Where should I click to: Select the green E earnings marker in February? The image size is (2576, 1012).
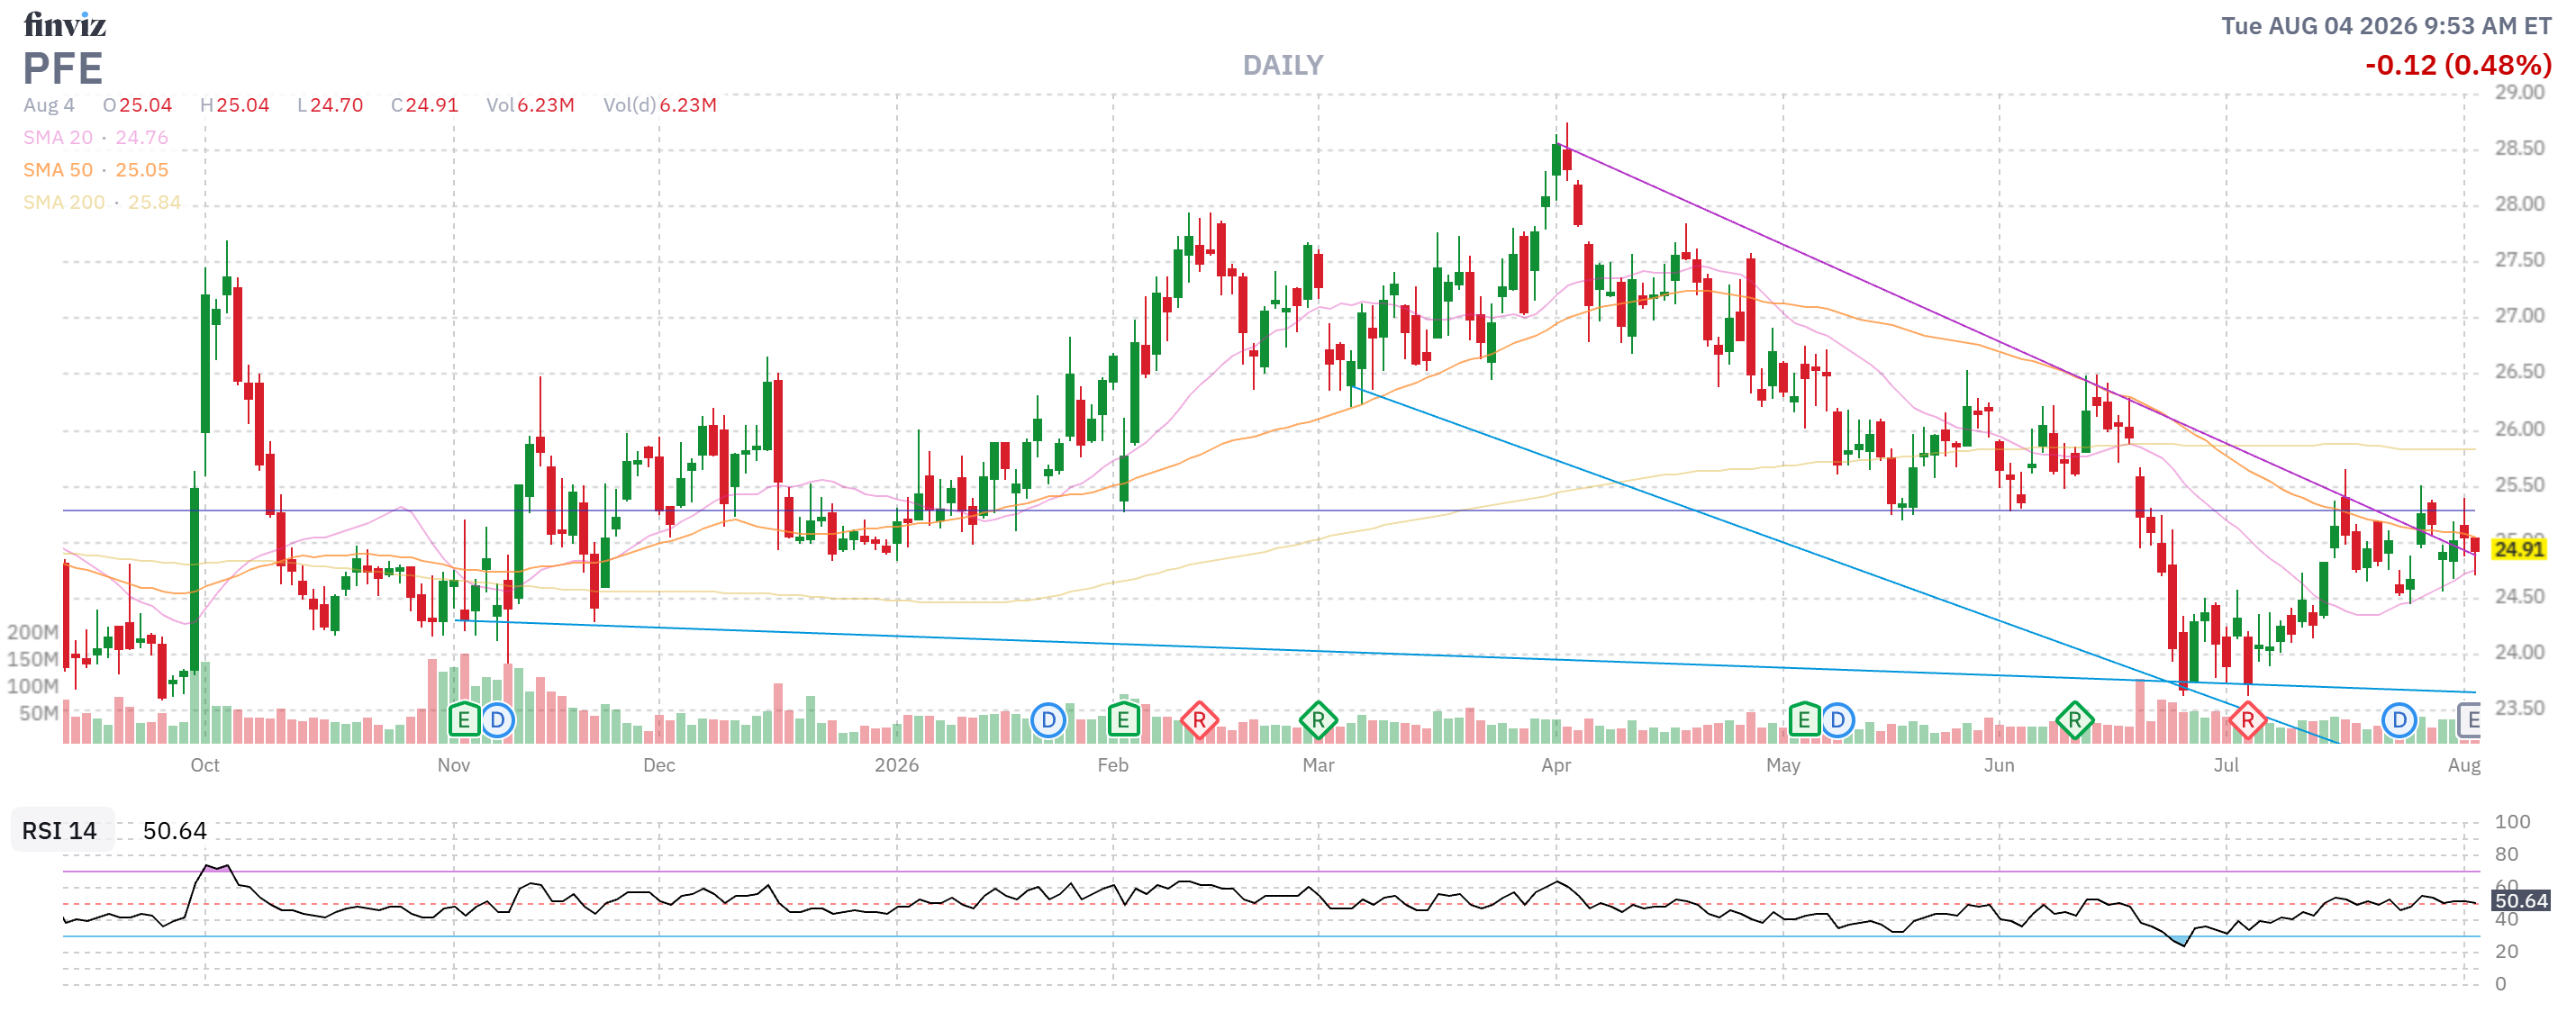(x=1123, y=719)
